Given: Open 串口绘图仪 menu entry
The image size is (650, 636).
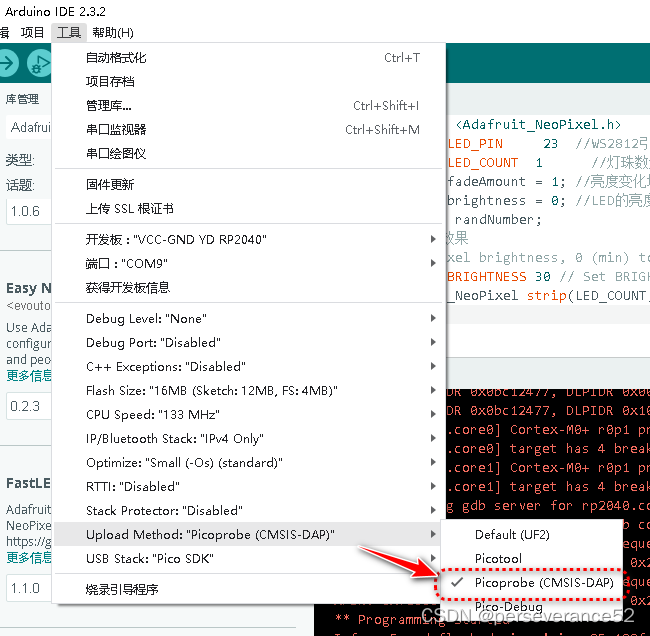Looking at the screenshot, I should click(250, 154).
